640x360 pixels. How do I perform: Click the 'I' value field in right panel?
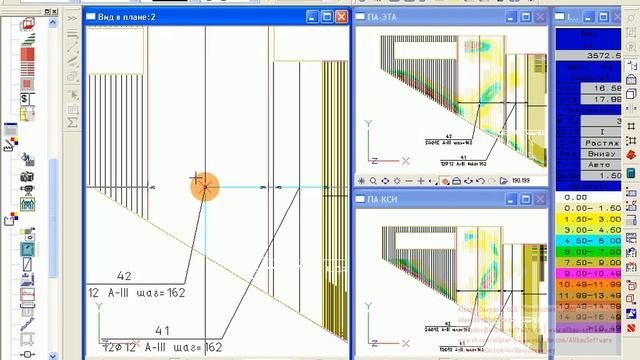click(x=601, y=132)
